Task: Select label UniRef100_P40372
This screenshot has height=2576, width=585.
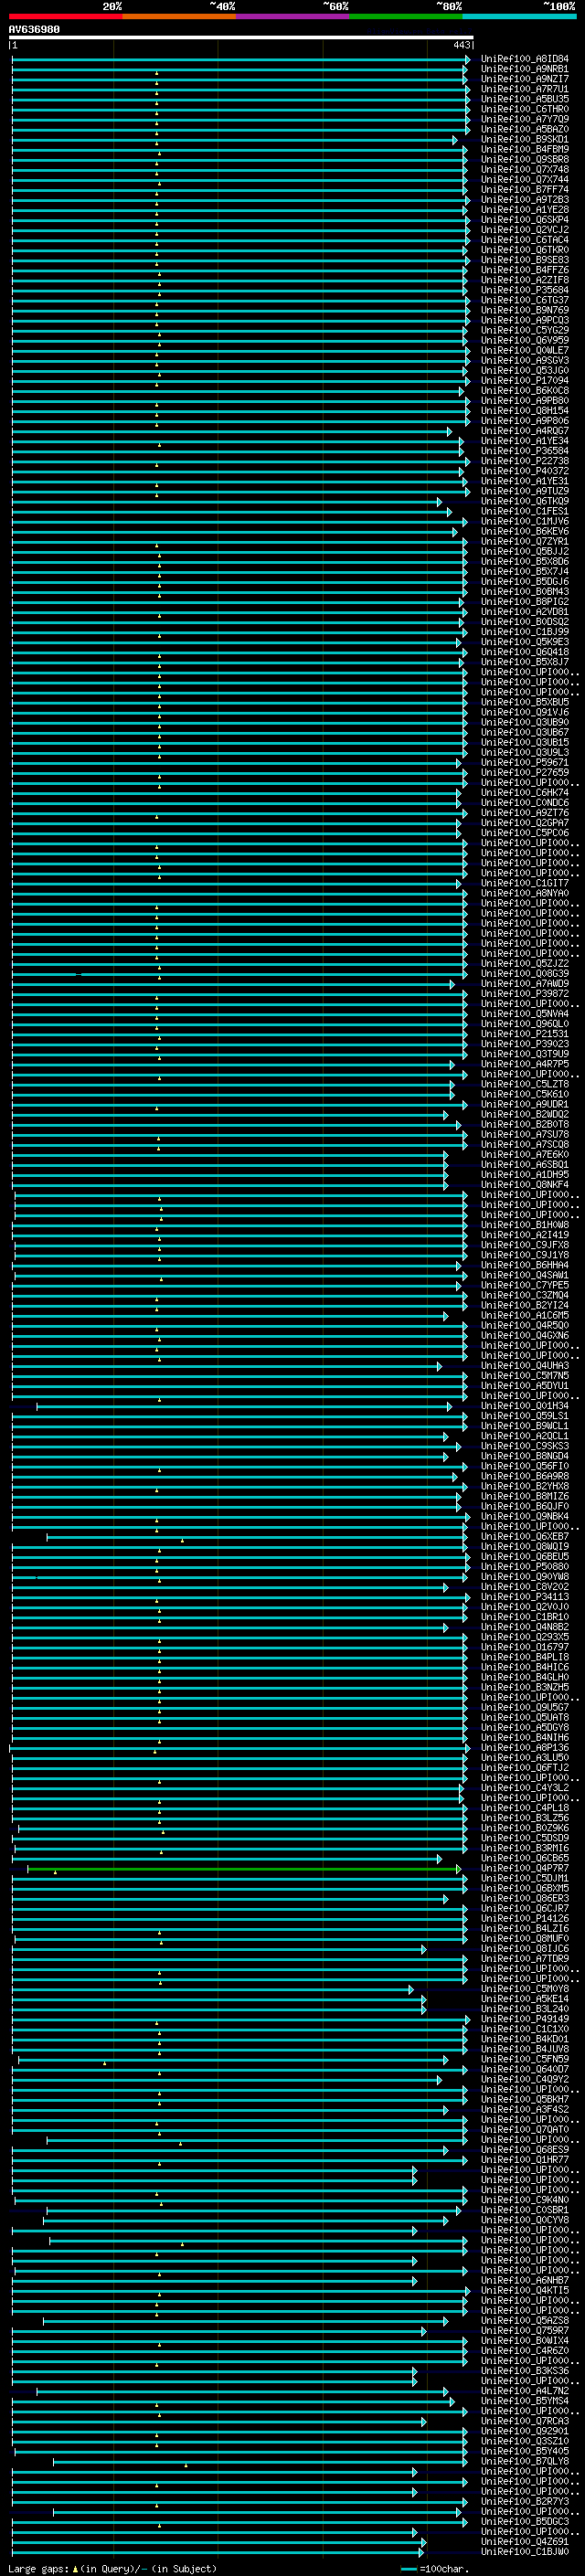Action: [525, 471]
